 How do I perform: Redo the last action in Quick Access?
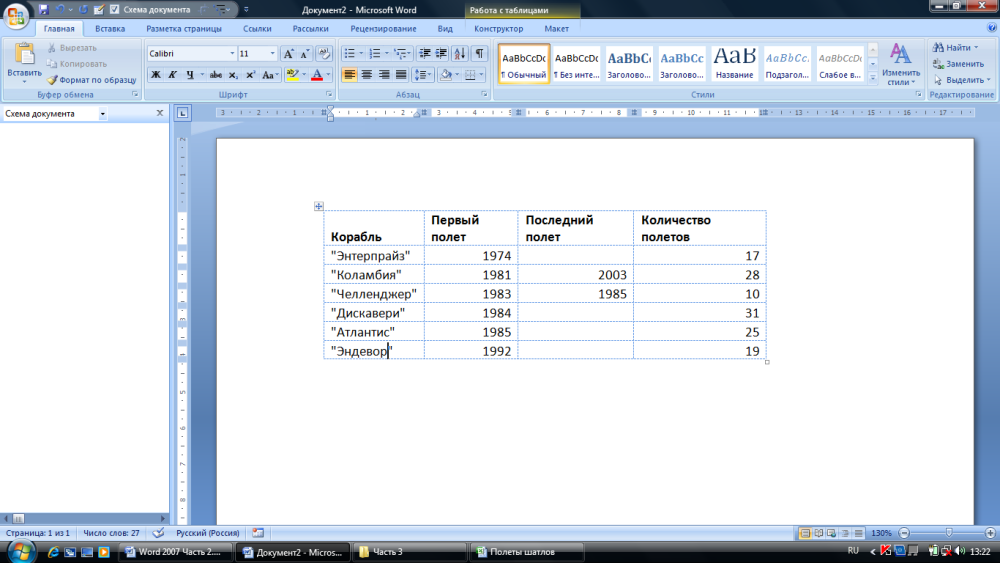pyautogui.click(x=83, y=10)
